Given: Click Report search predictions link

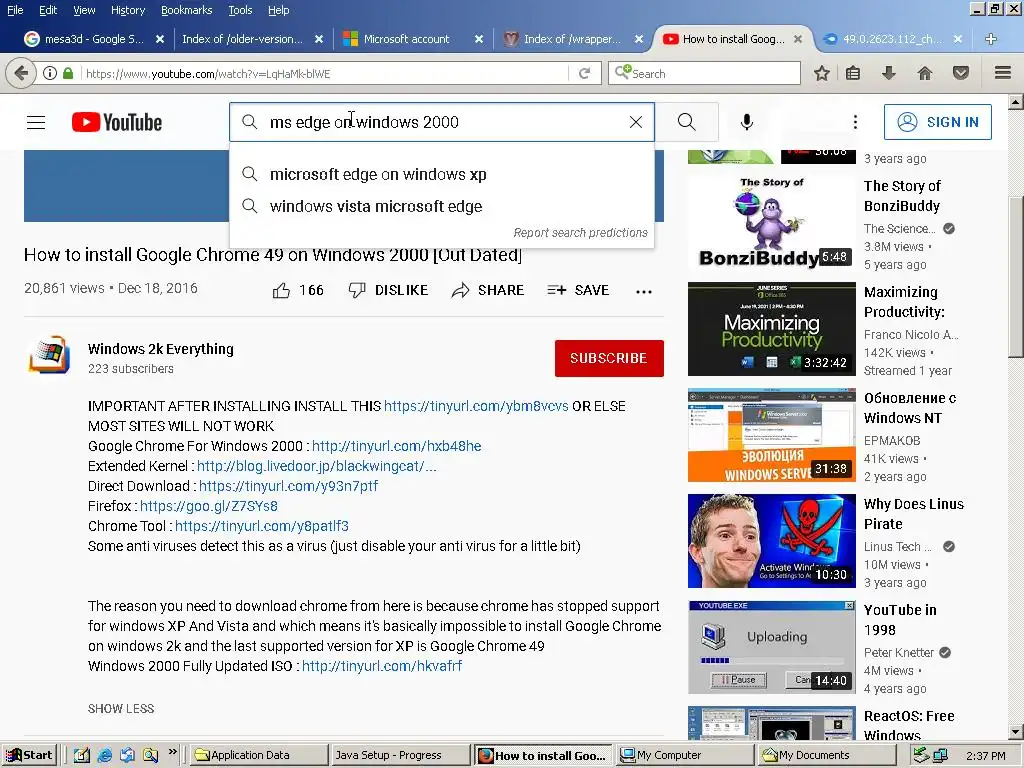Looking at the screenshot, I should [580, 232].
